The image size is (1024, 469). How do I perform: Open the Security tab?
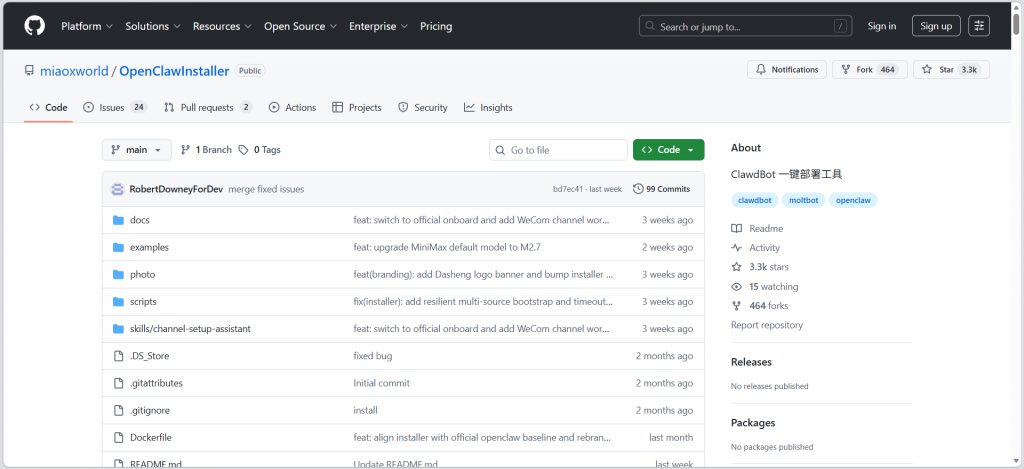click(423, 107)
